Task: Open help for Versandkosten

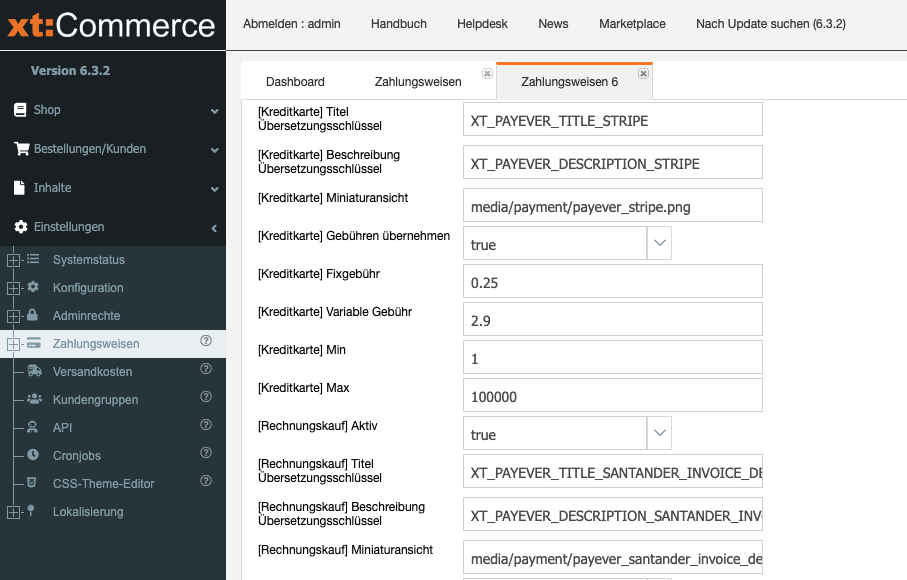Action: (x=206, y=368)
